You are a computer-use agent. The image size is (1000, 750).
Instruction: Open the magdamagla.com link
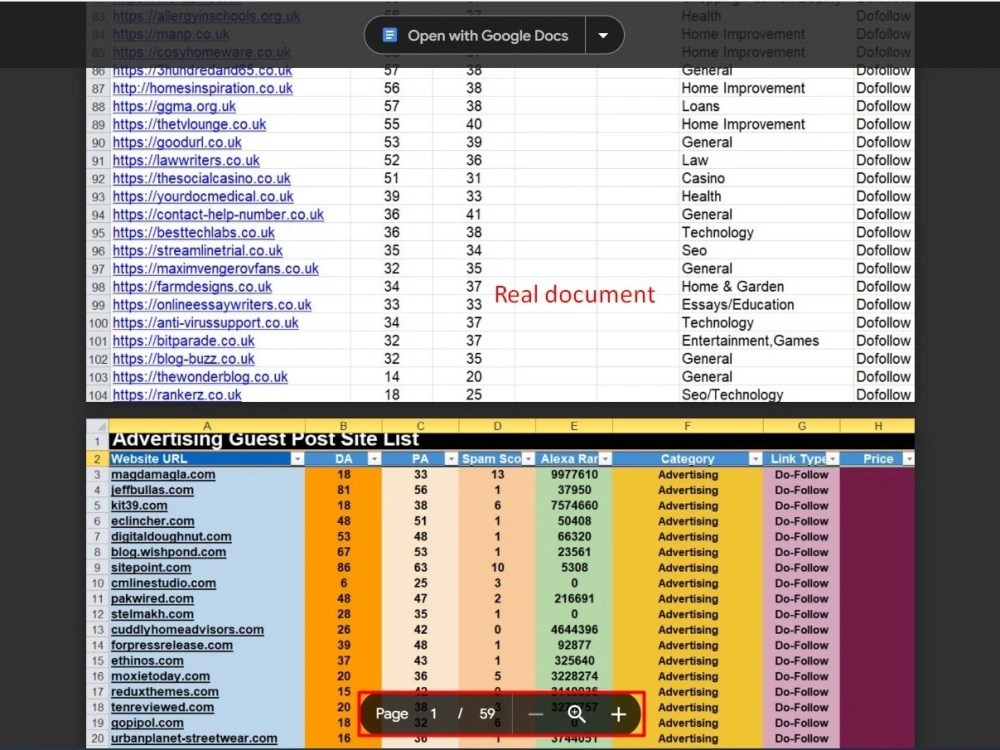[x=163, y=474]
